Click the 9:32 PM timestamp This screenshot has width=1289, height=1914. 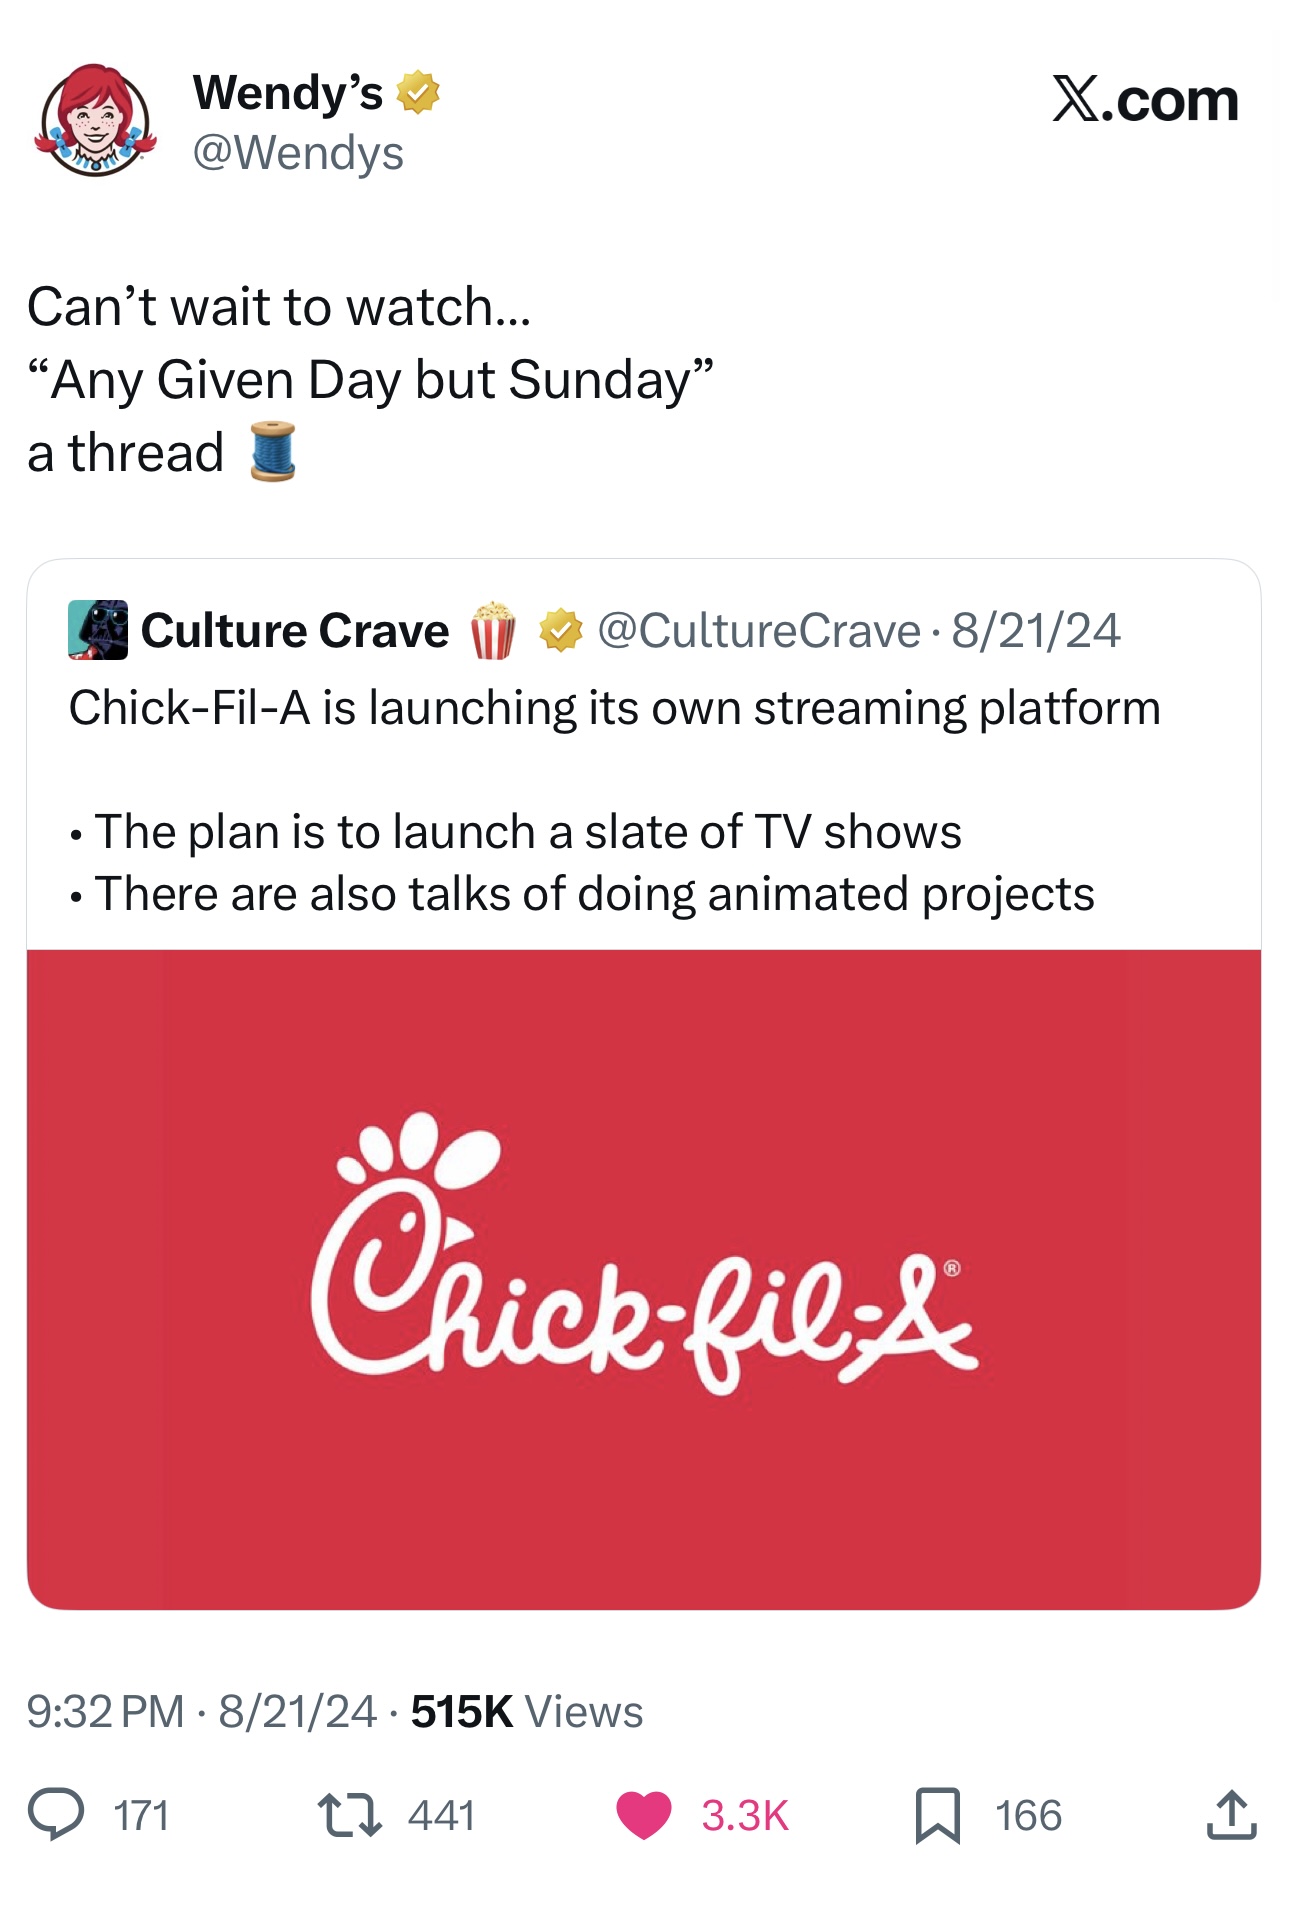coord(105,1711)
